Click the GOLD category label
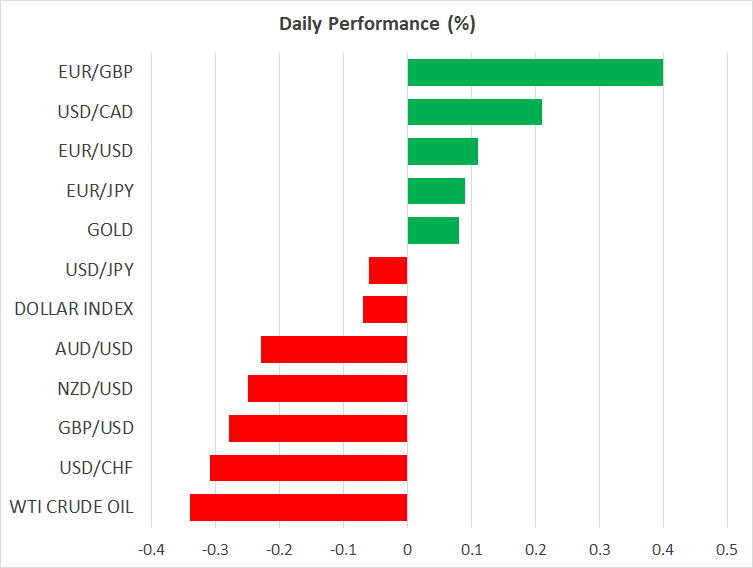Screen dimensions: 753x568 [x=110, y=230]
